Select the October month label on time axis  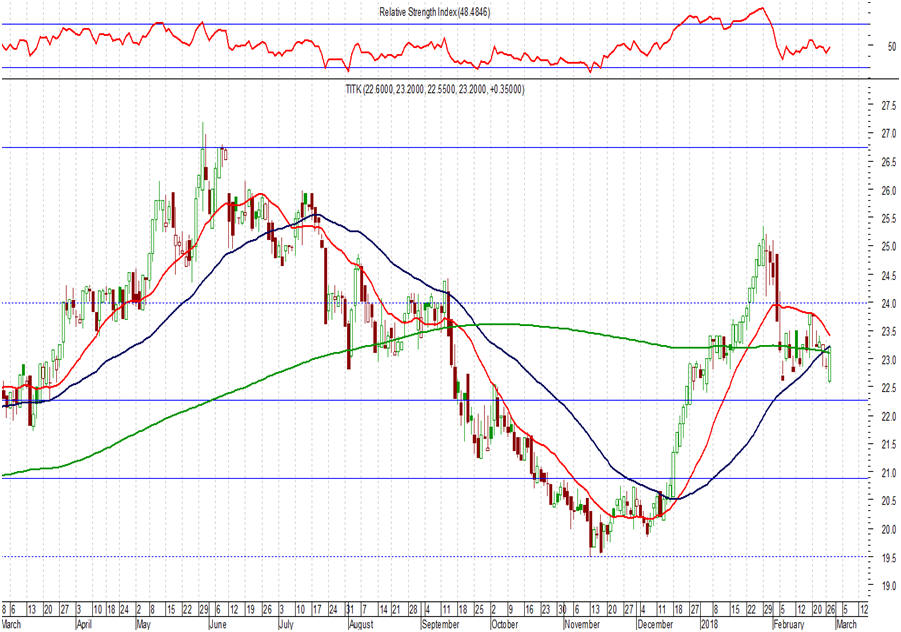505,625
